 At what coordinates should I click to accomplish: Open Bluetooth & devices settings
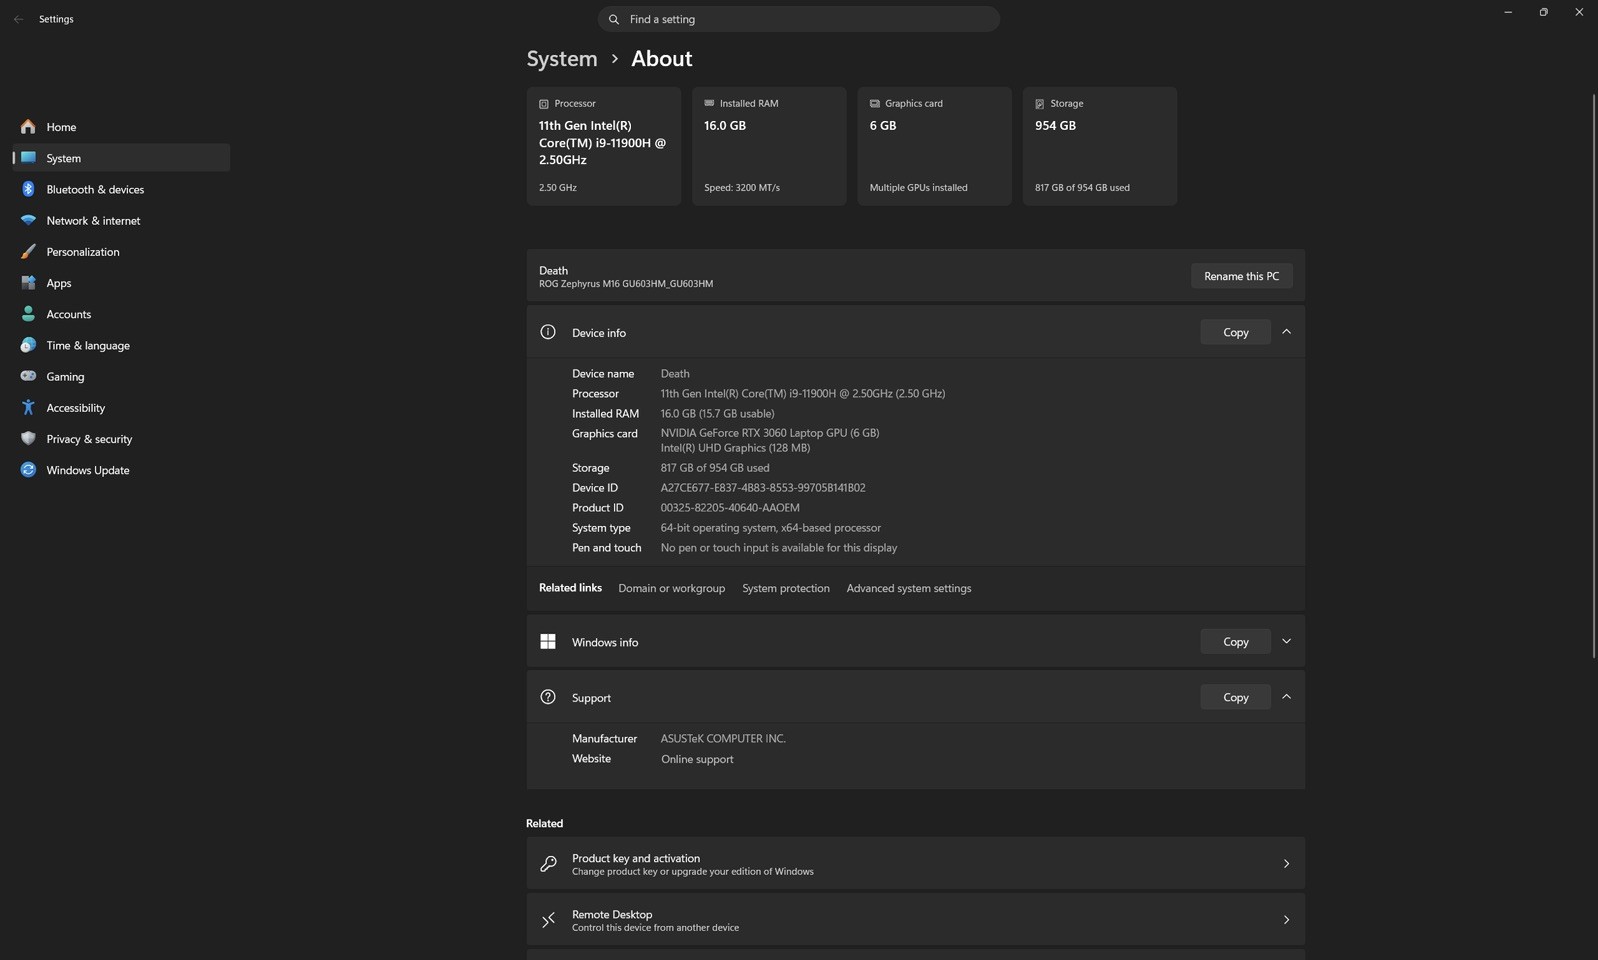pos(121,189)
